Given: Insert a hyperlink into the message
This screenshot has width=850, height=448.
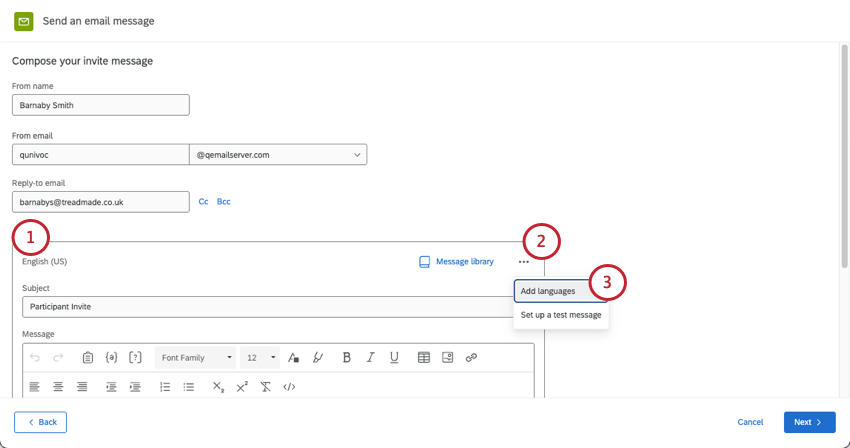Looking at the screenshot, I should point(471,357).
